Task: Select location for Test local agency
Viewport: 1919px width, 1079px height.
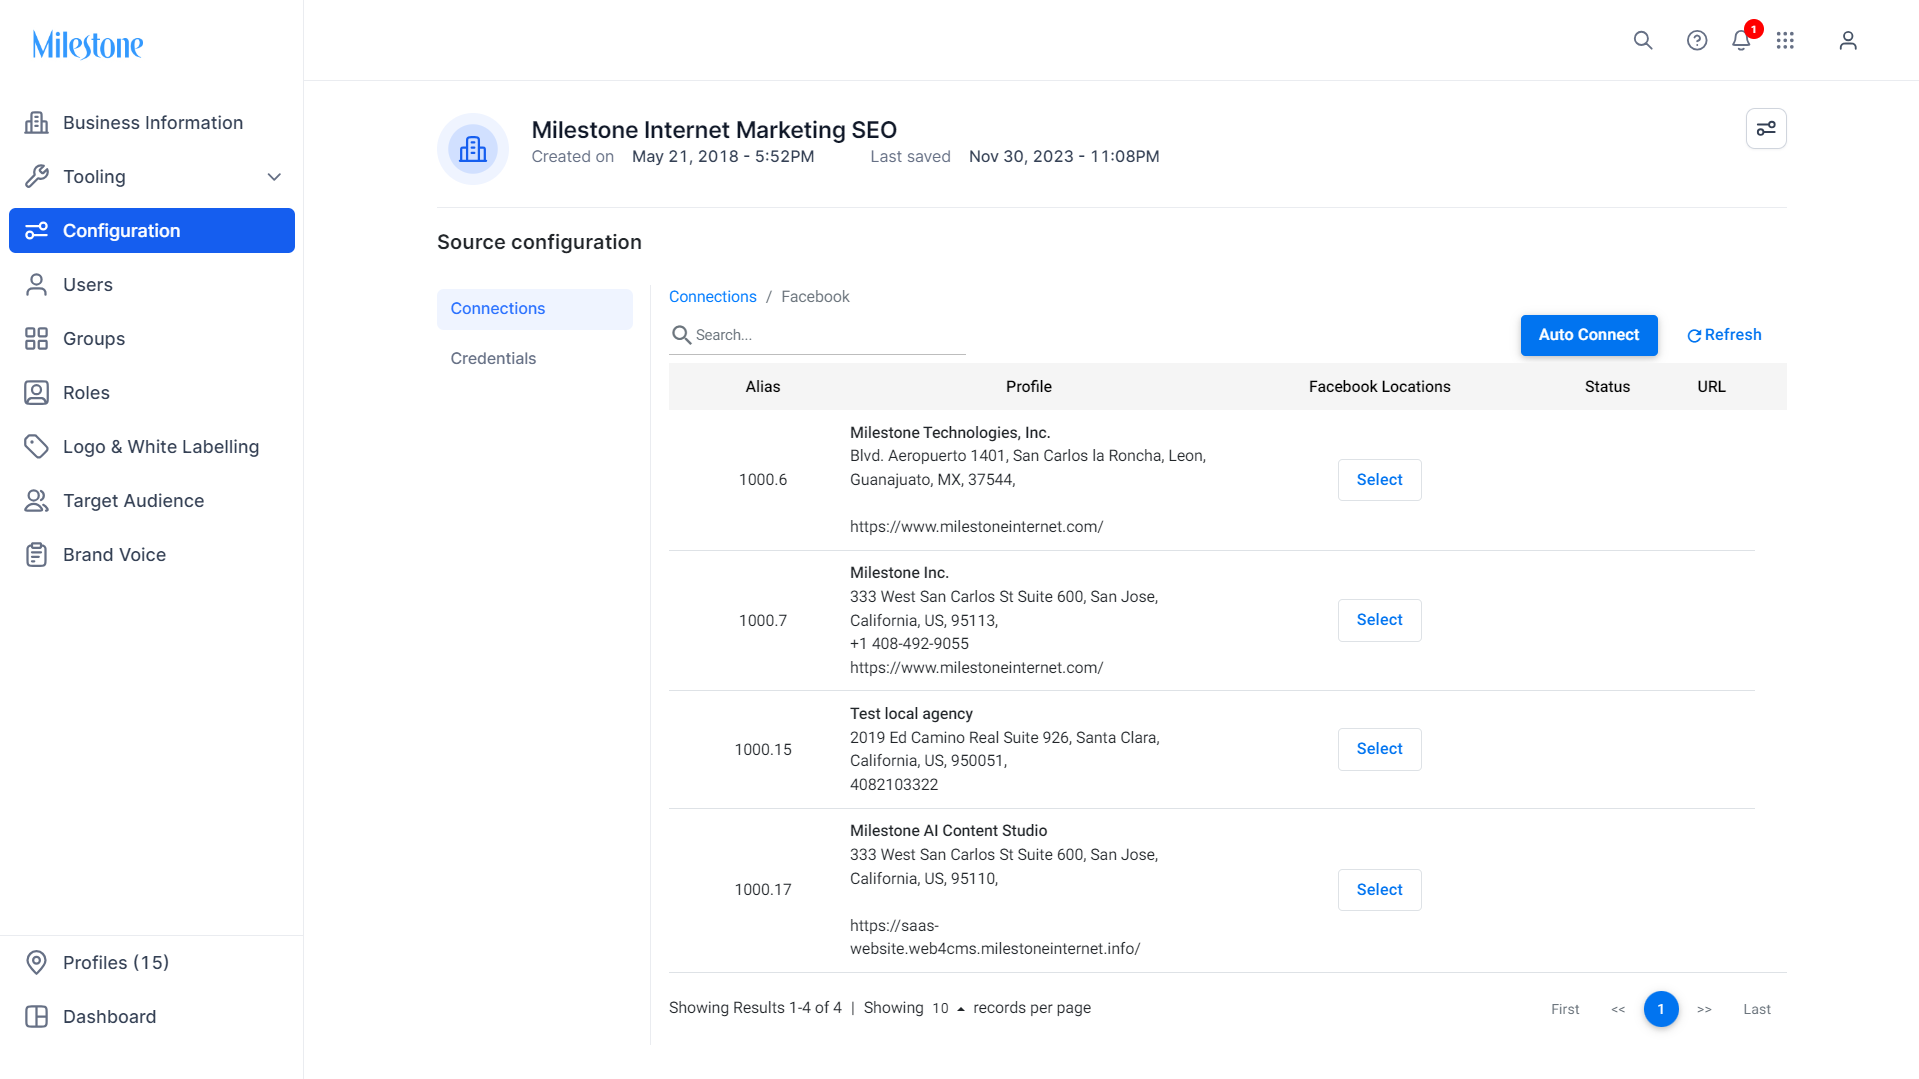Action: pyautogui.click(x=1380, y=749)
